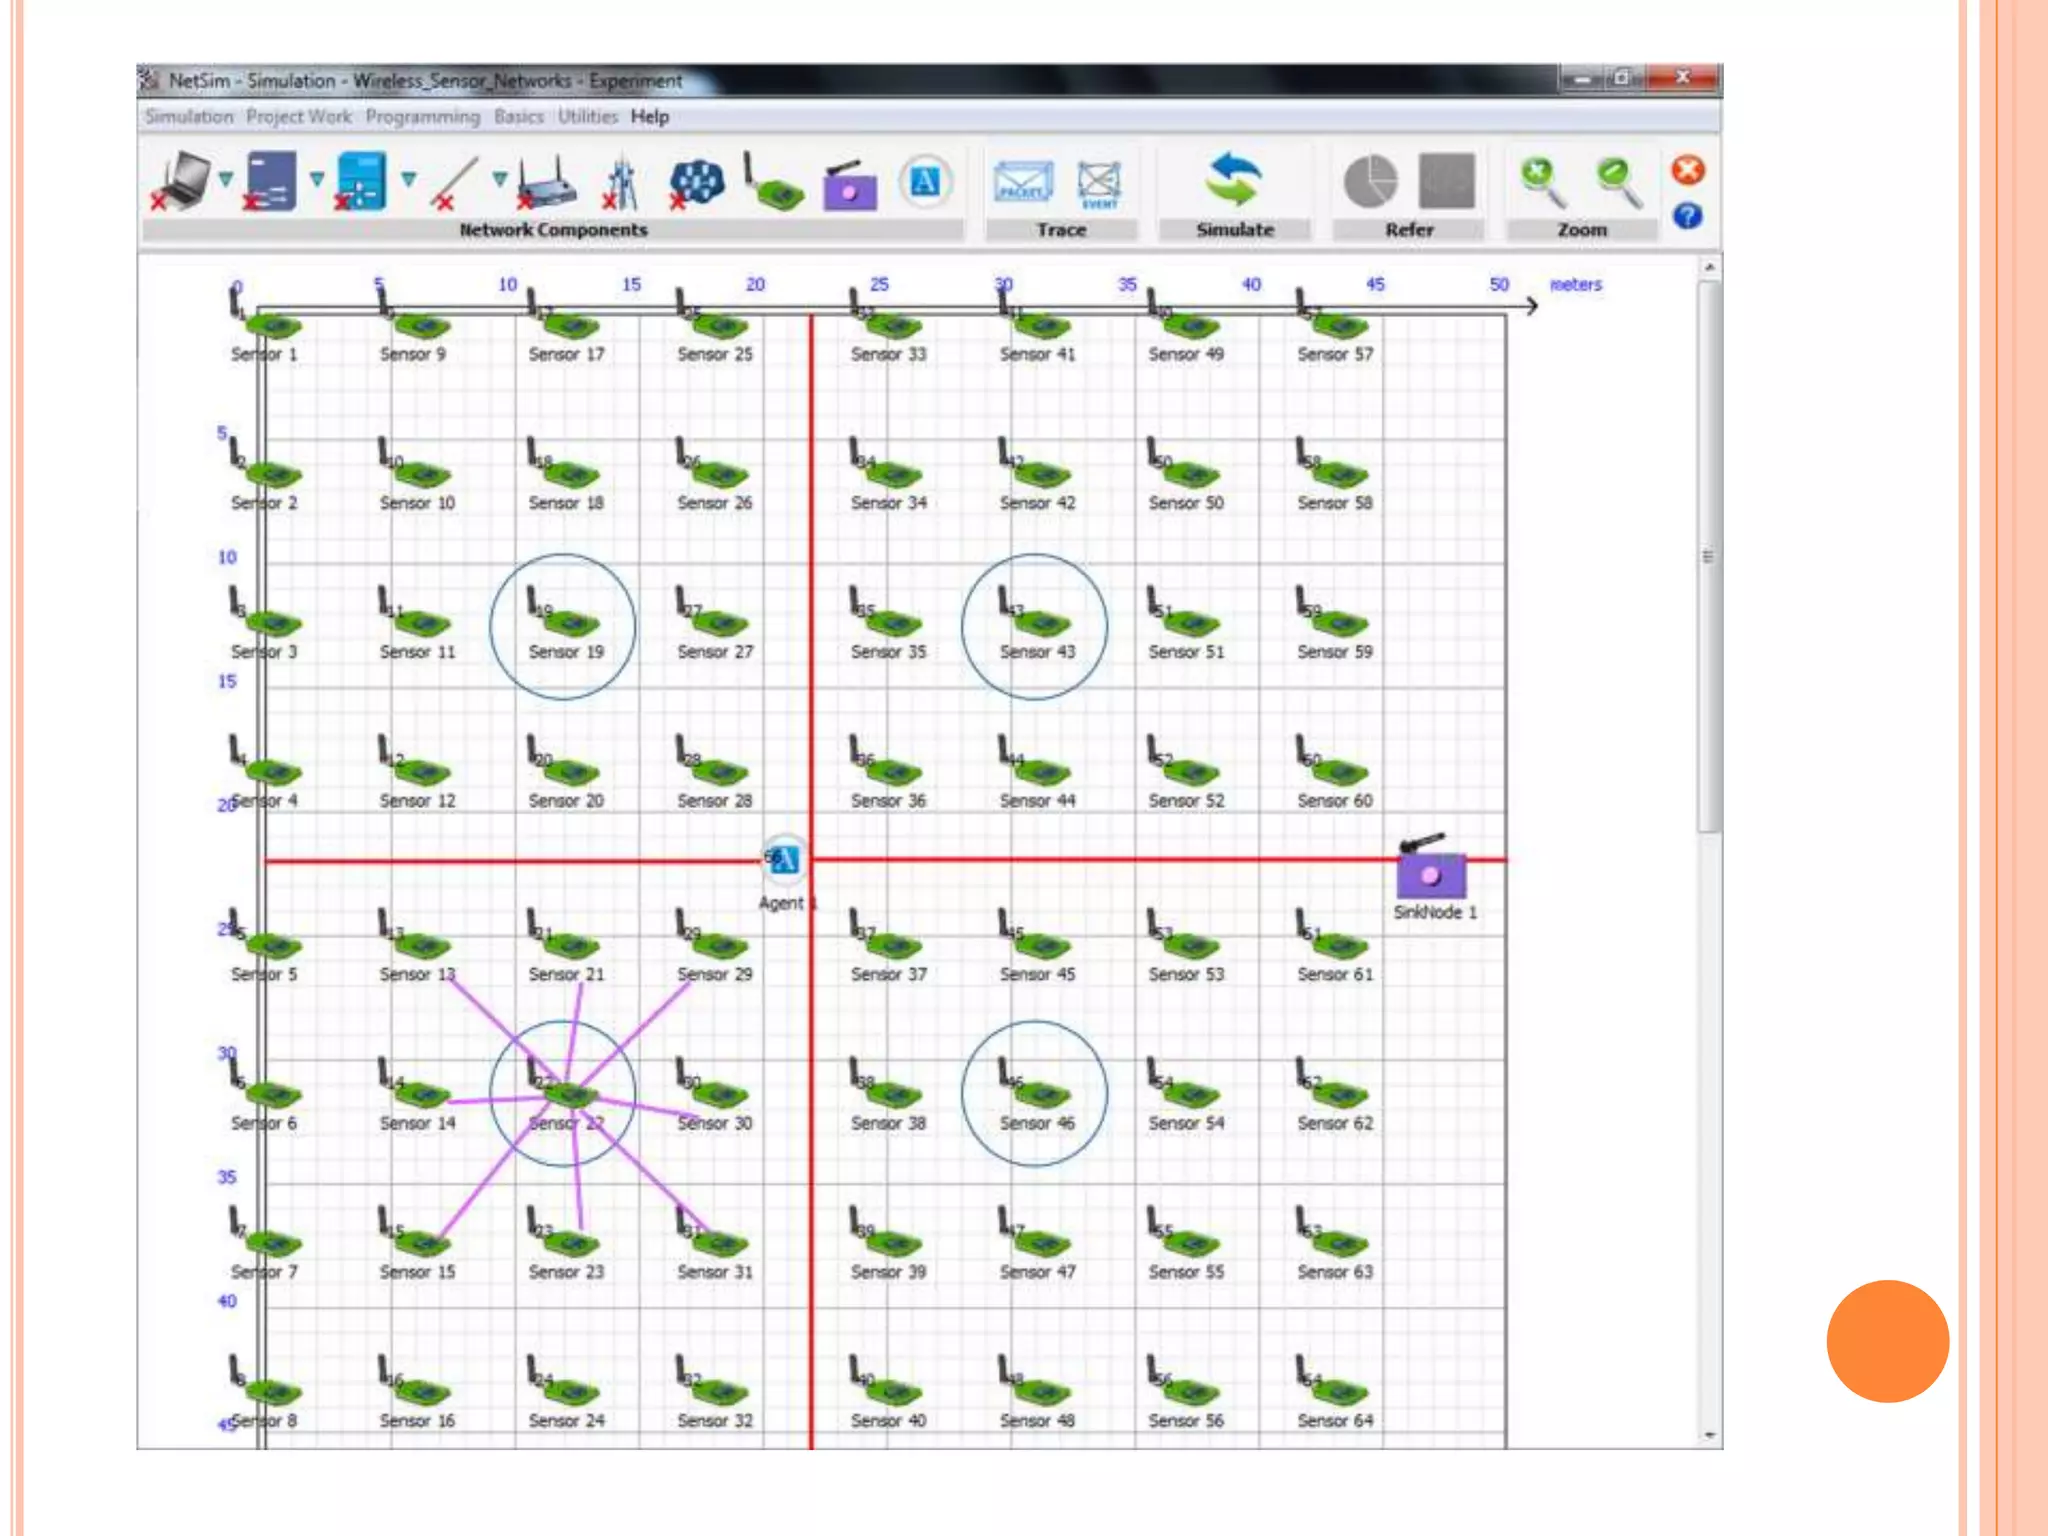The width and height of the screenshot is (2048, 1536).
Task: Click the Event Trace icon
Action: [1099, 184]
